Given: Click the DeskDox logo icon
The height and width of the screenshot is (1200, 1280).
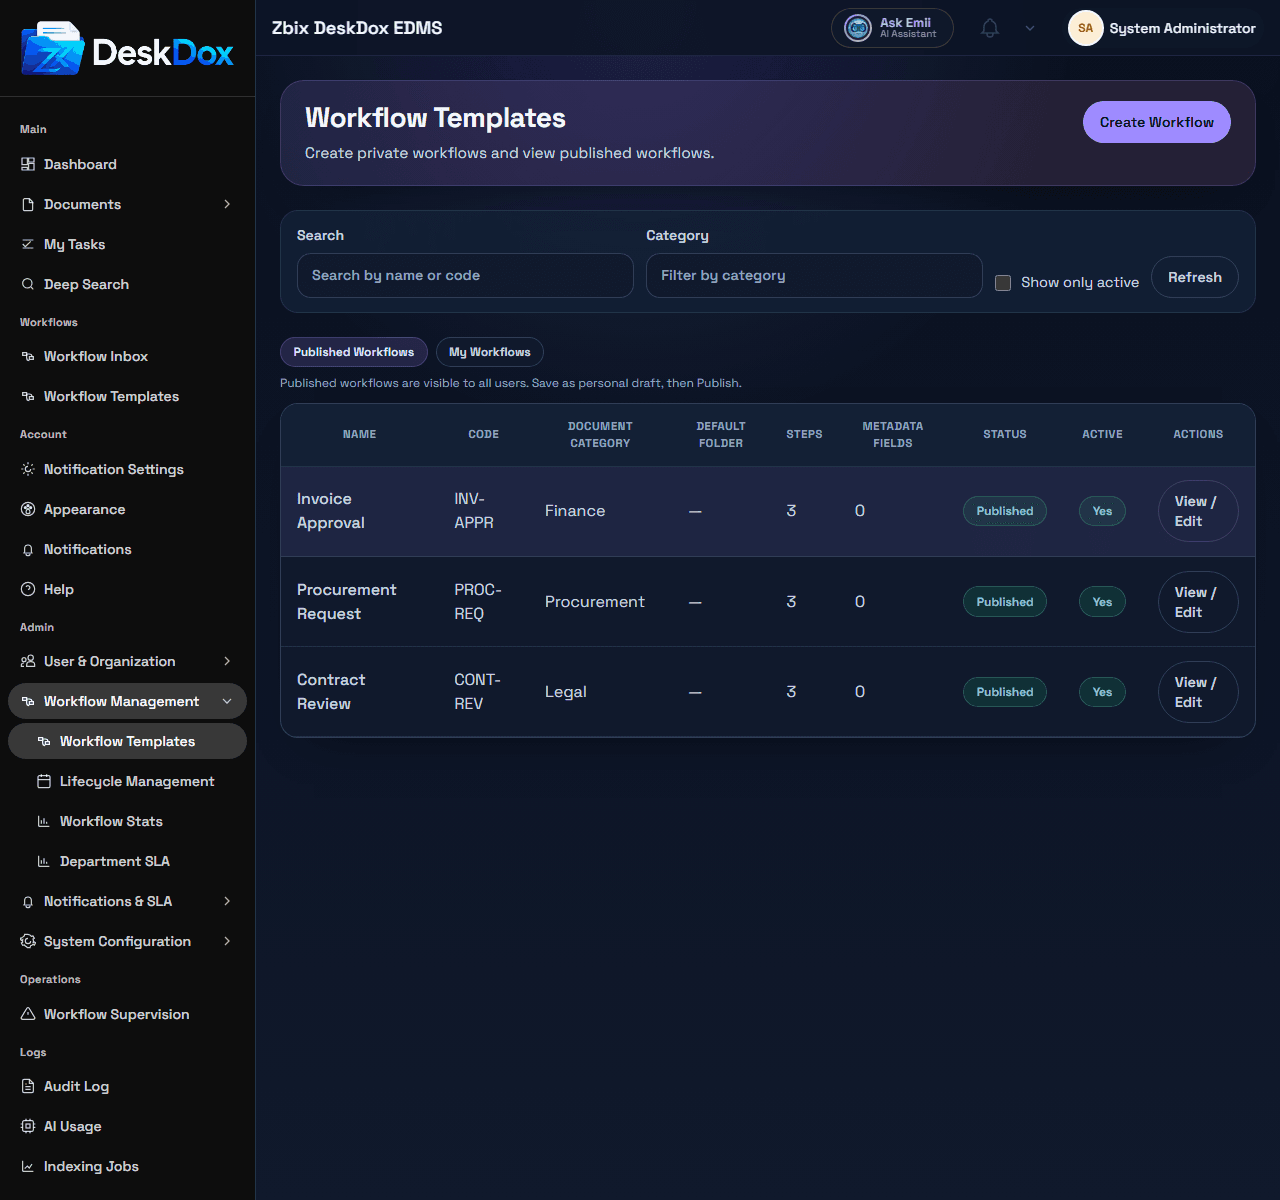Looking at the screenshot, I should pyautogui.click(x=53, y=48).
